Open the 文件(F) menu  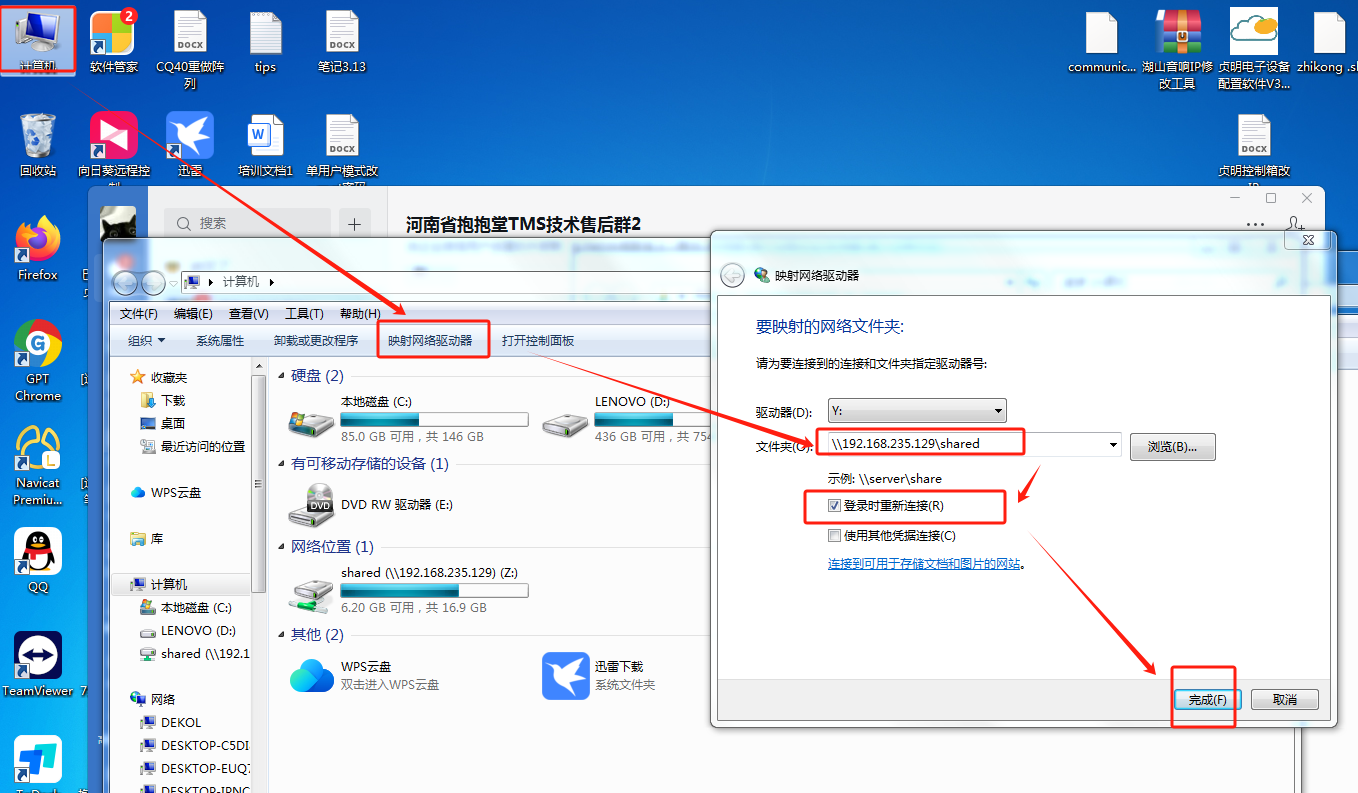(139, 314)
